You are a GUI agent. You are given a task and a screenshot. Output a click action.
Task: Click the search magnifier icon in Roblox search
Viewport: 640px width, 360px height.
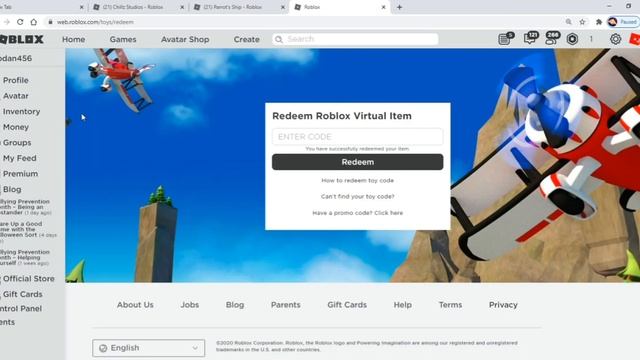(279, 39)
